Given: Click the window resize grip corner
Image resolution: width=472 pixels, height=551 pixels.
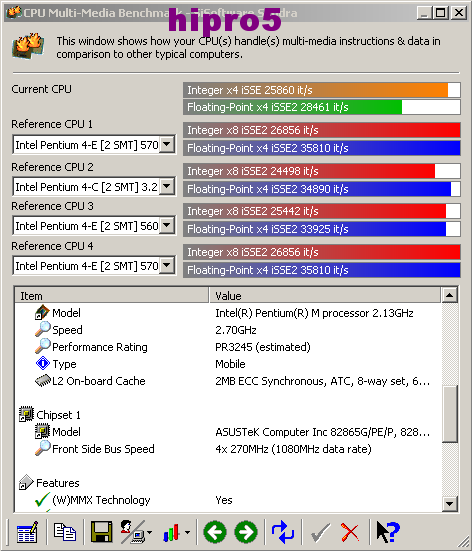Looking at the screenshot, I should (x=464, y=543).
